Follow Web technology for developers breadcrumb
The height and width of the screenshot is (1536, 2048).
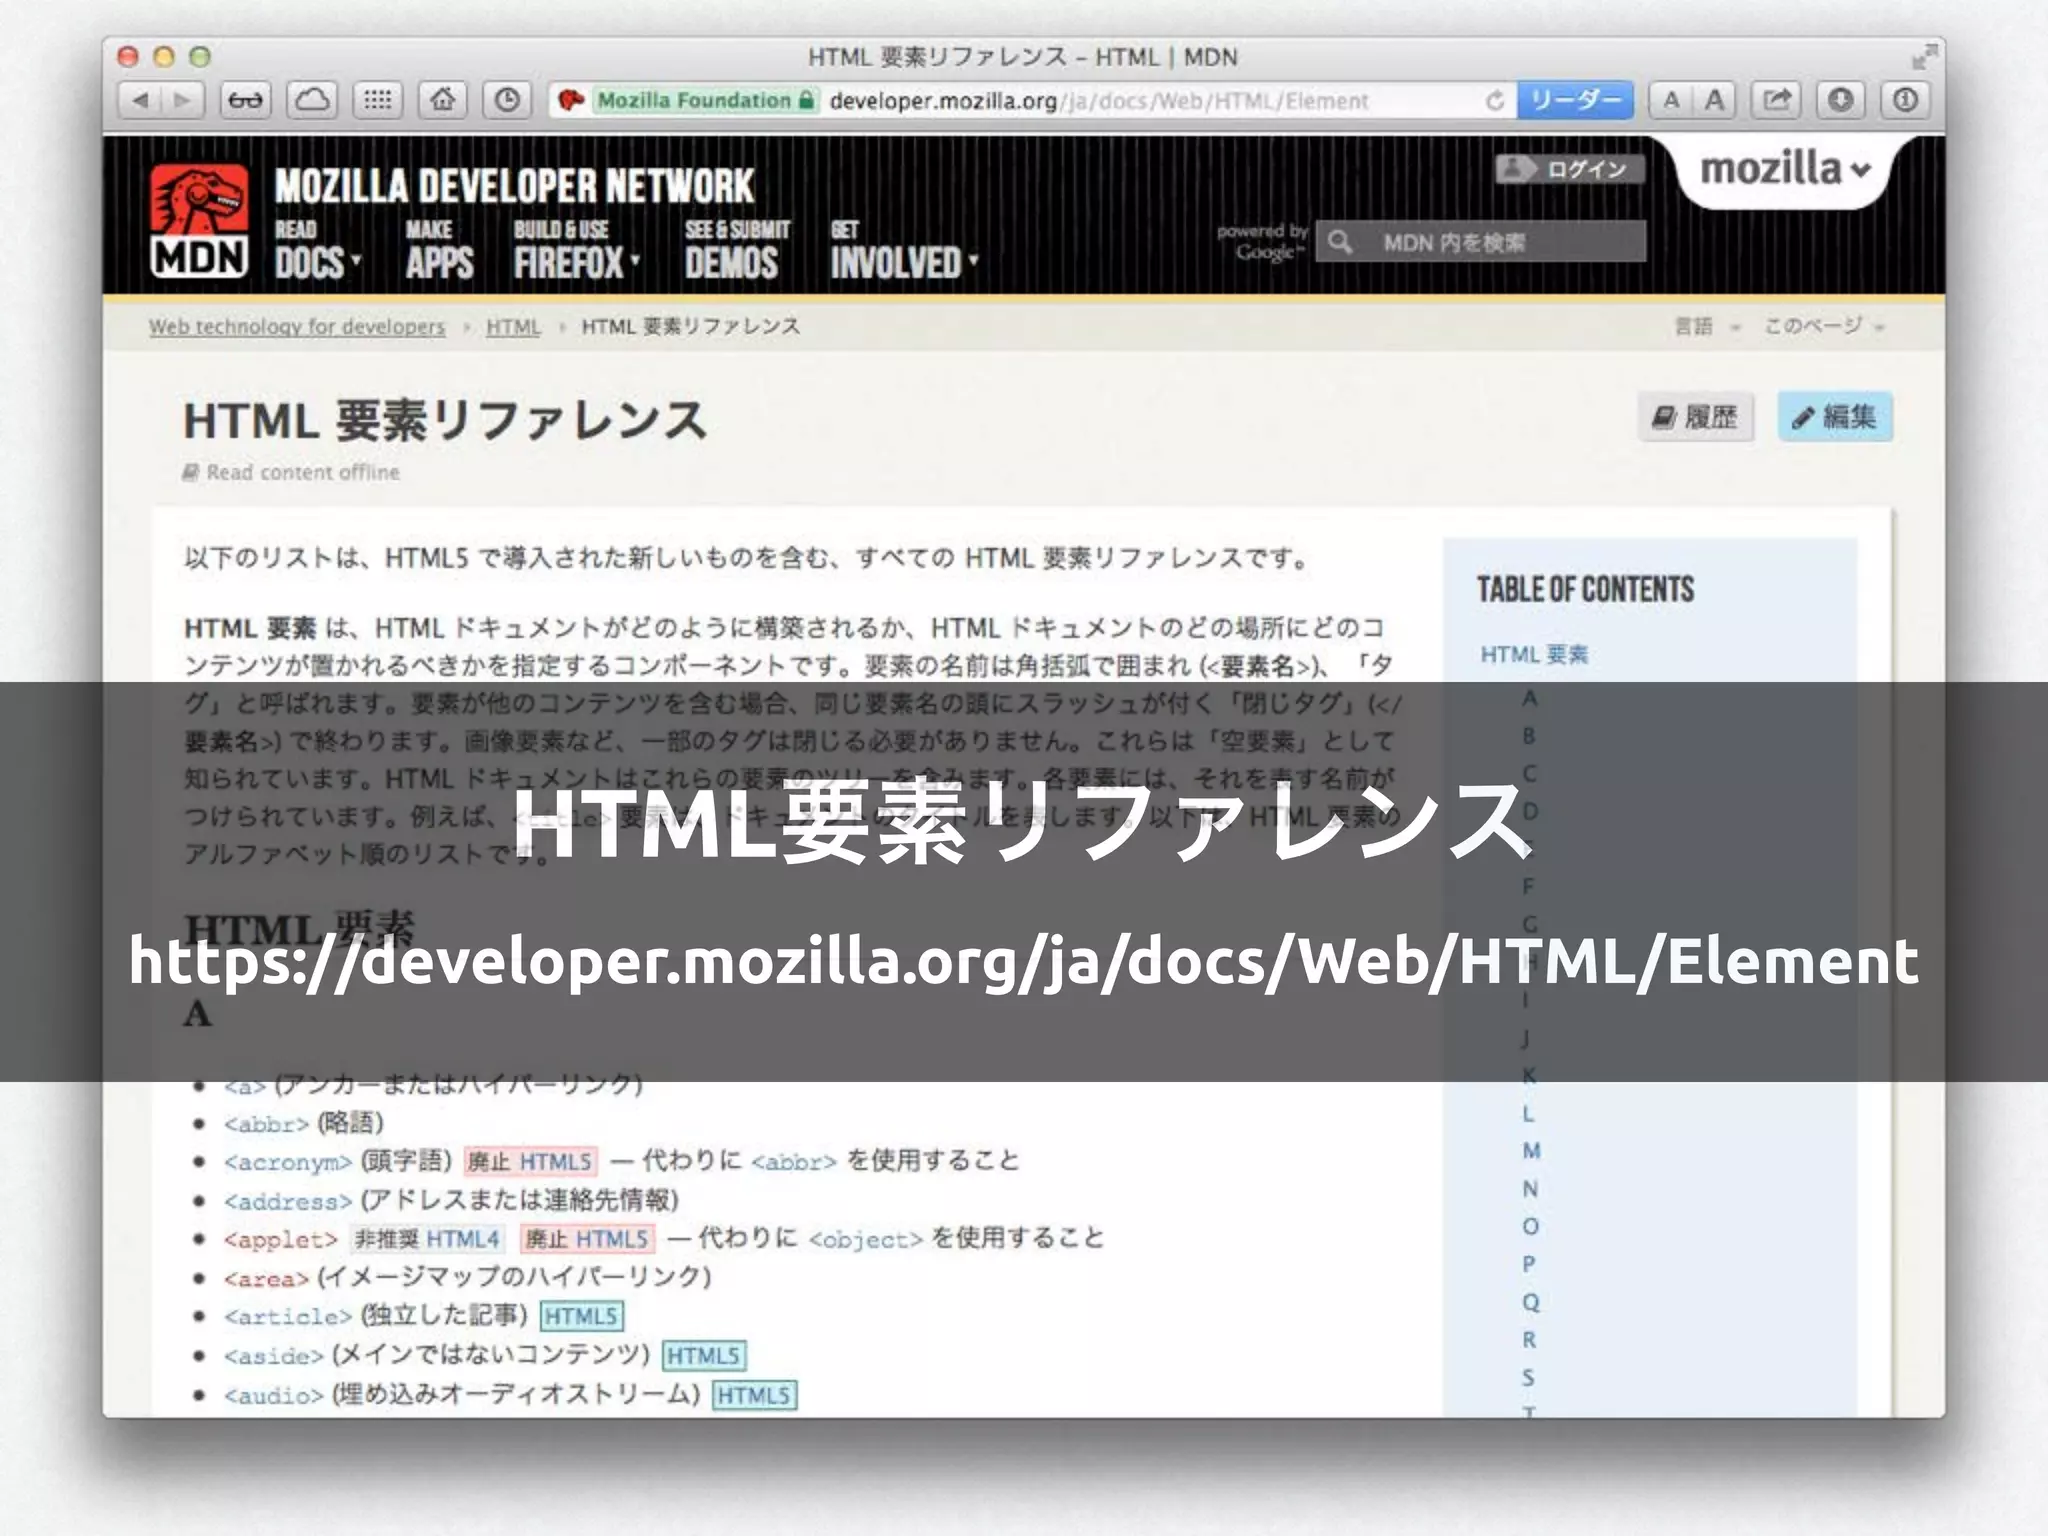pos(297,327)
